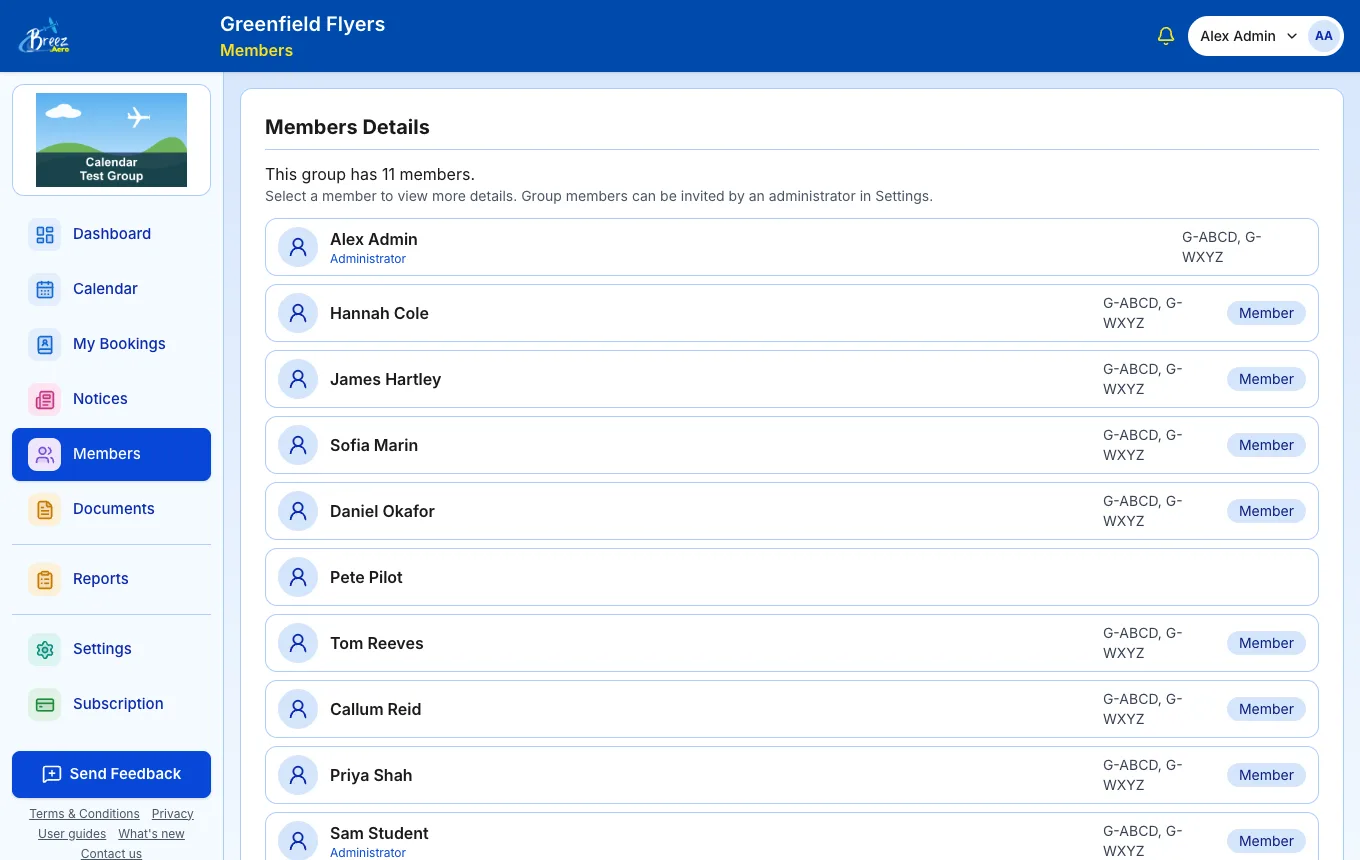The width and height of the screenshot is (1360, 860).
Task: Click the Notices newspaper icon
Action: coord(45,399)
